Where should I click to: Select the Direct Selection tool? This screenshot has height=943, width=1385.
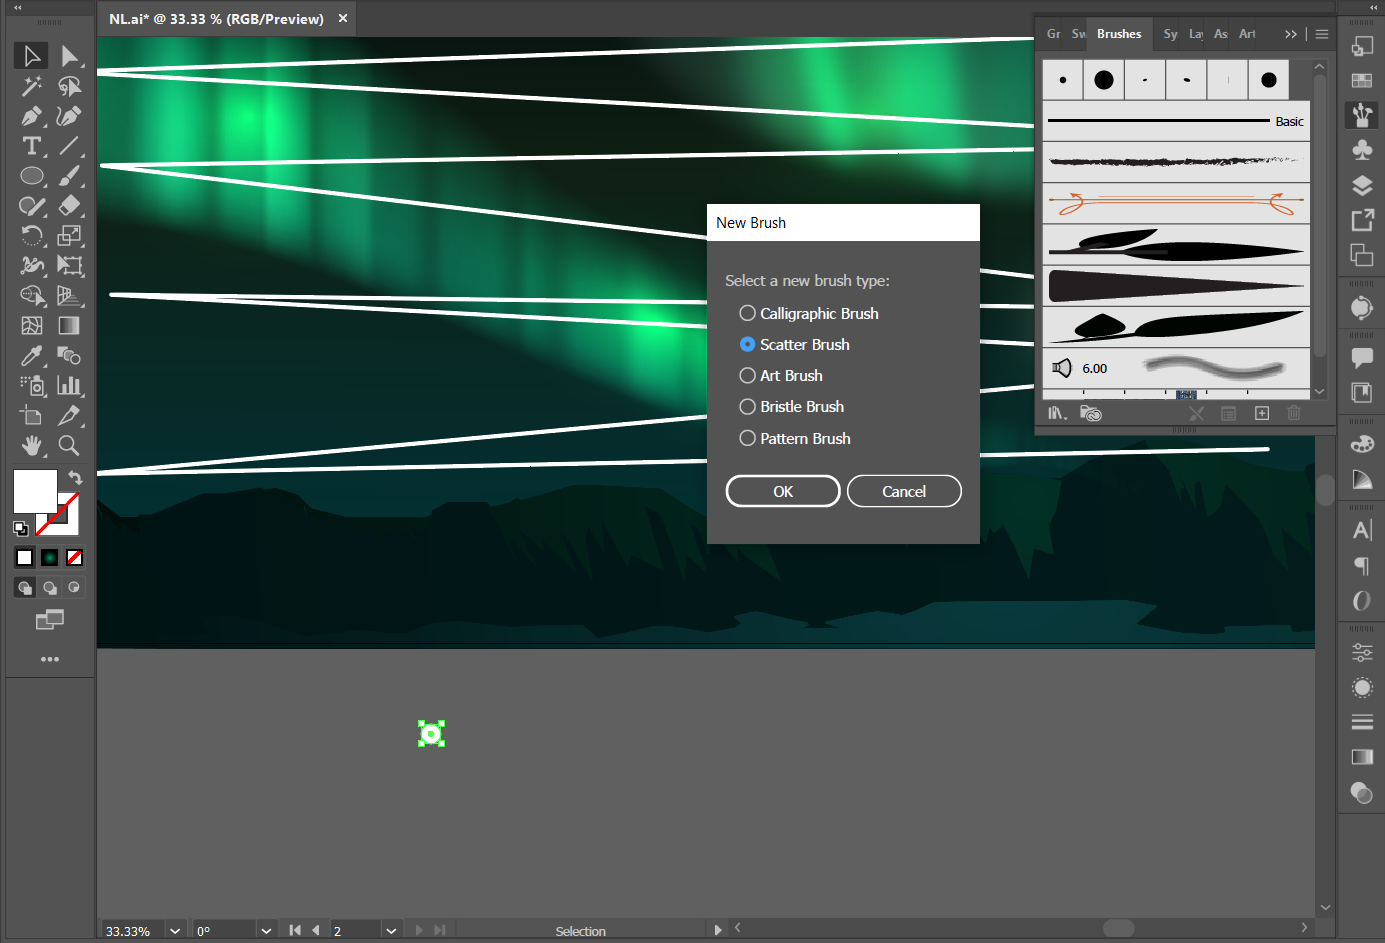pyautogui.click(x=69, y=56)
